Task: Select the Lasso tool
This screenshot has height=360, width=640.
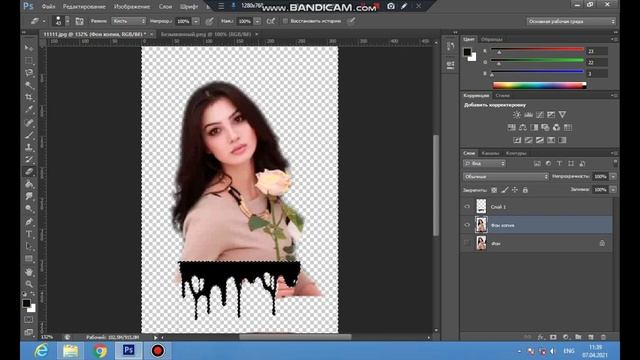Action: click(29, 73)
